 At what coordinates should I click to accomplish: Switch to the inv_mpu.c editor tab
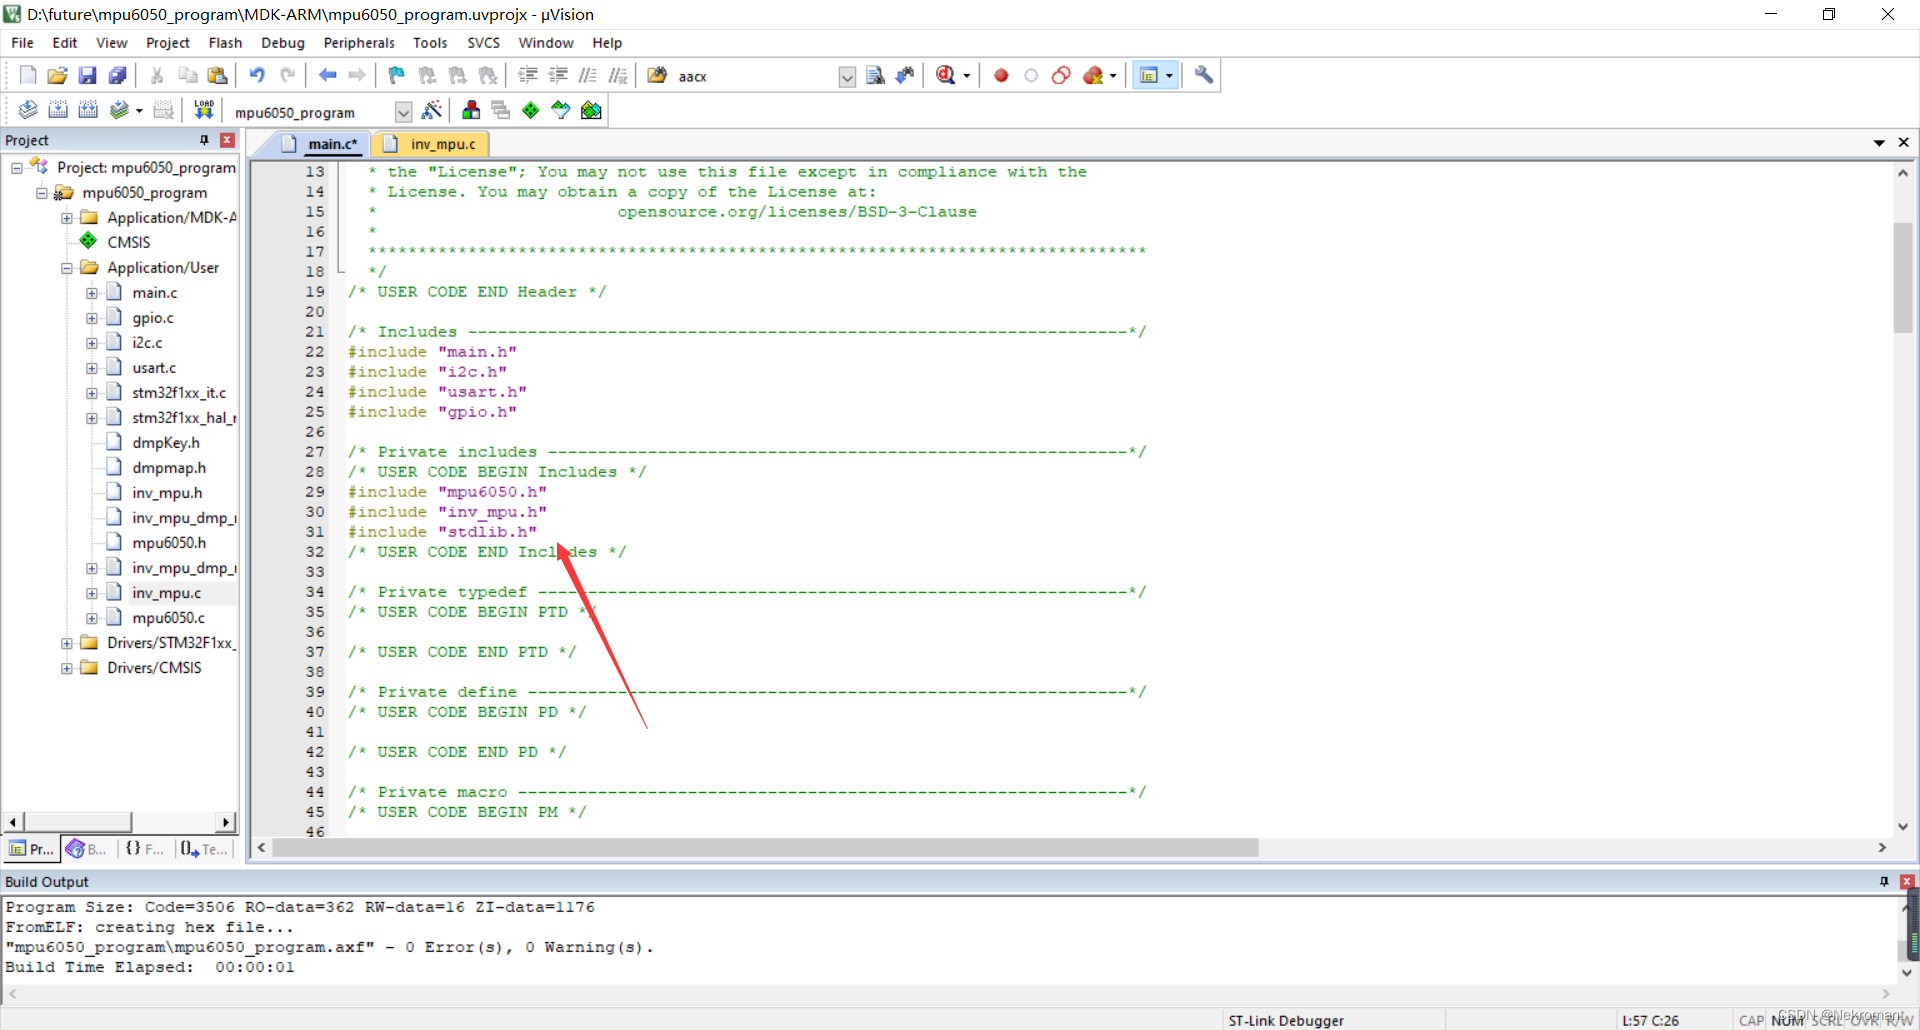[431, 144]
